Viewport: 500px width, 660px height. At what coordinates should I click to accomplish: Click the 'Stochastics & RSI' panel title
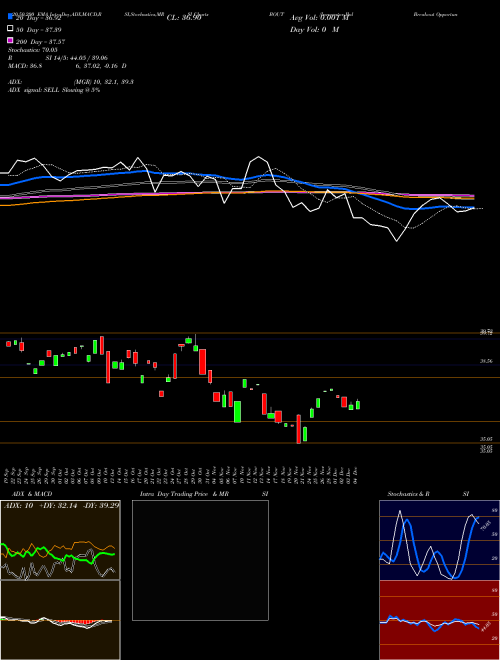coord(428,494)
